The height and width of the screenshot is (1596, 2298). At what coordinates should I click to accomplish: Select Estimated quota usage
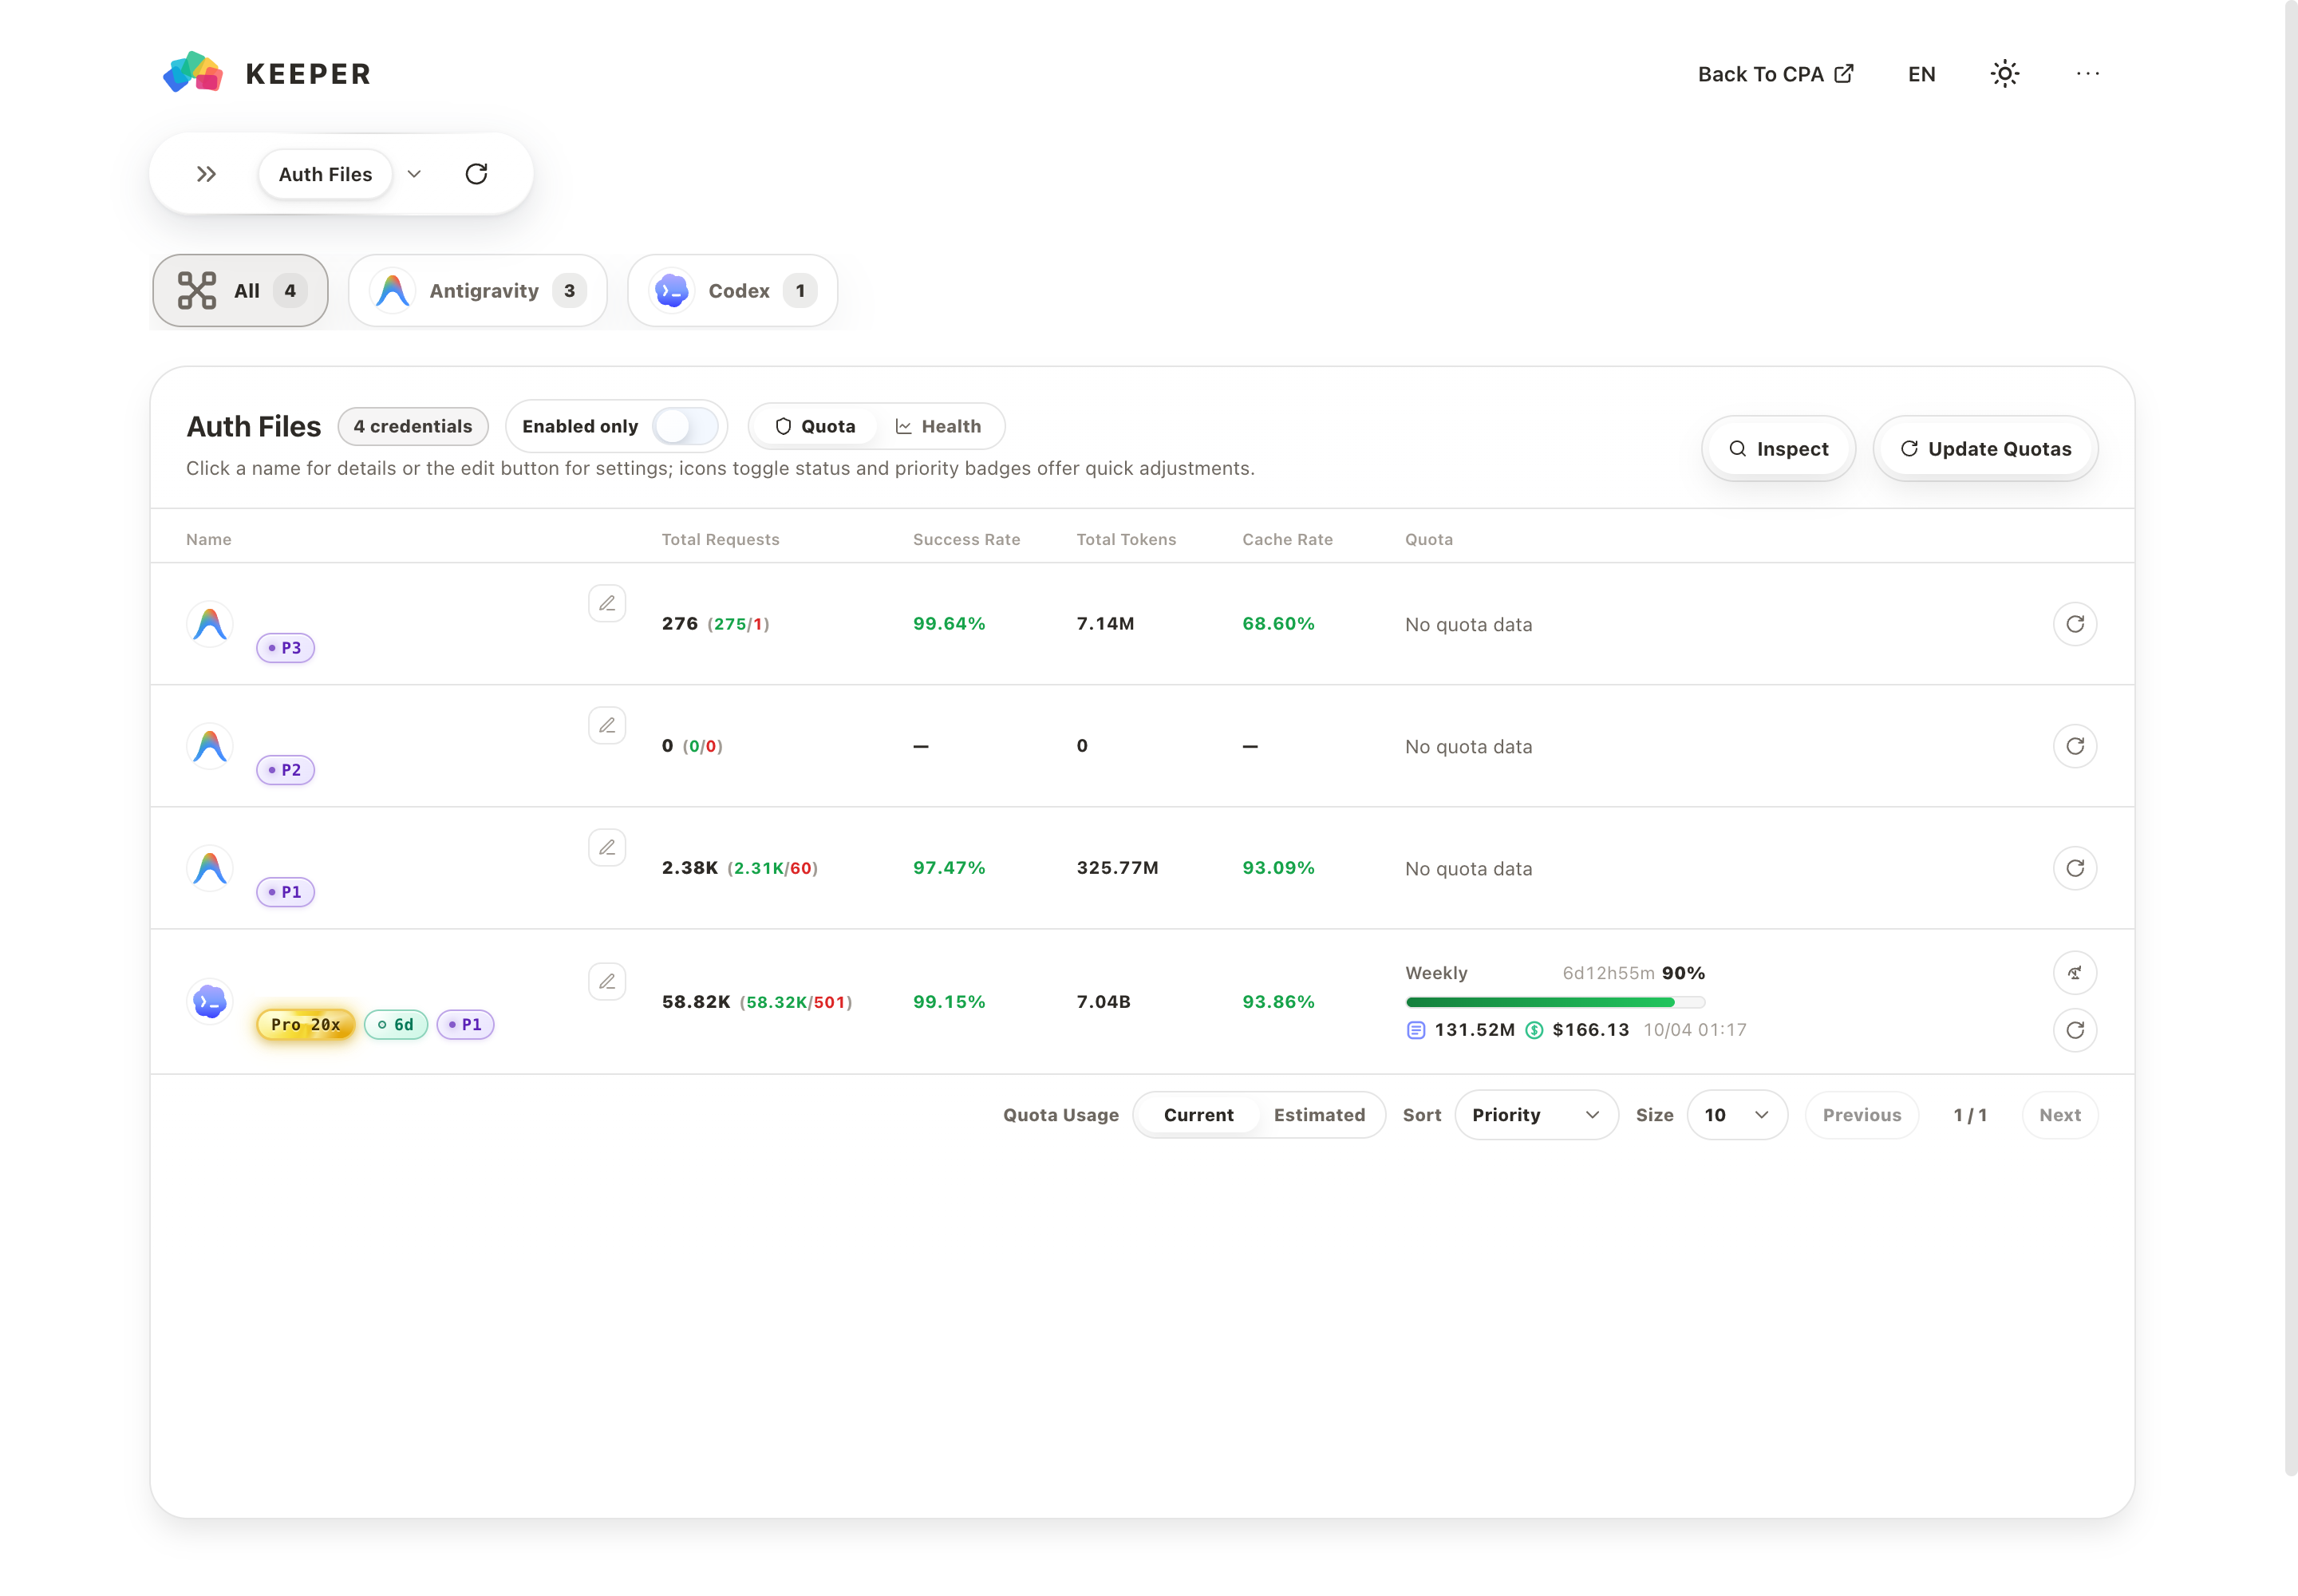tap(1319, 1115)
